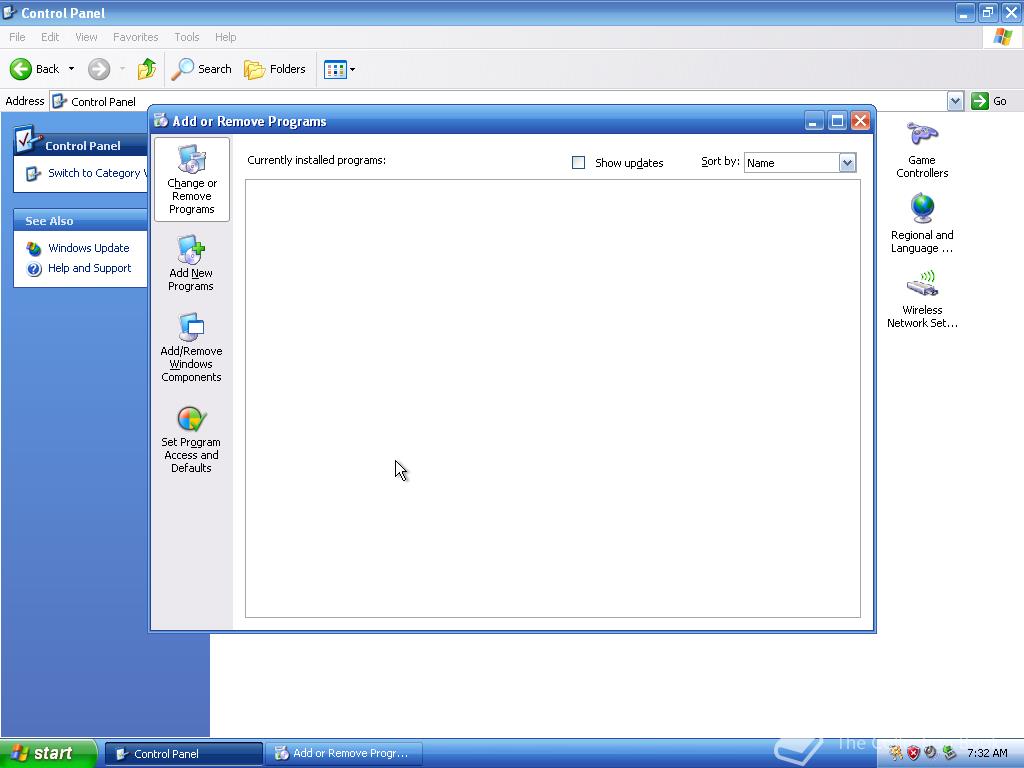Switch to Add or Remove Programs taskbar button

point(344,754)
